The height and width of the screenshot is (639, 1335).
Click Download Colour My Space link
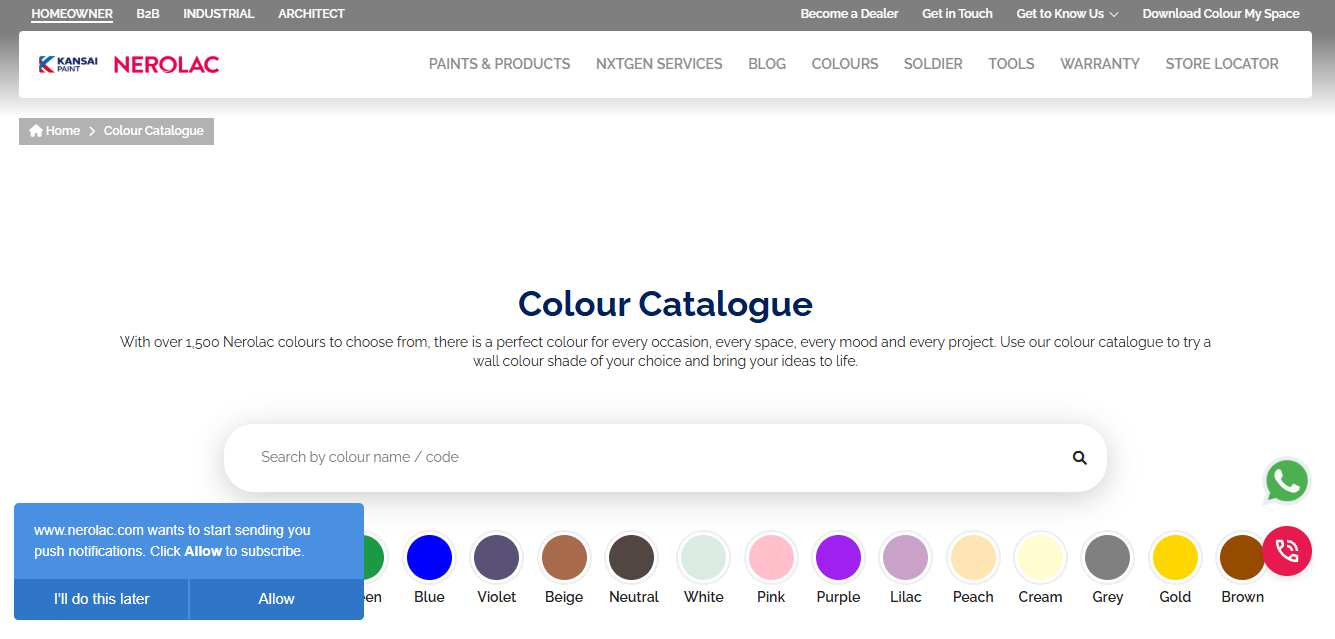tap(1221, 14)
